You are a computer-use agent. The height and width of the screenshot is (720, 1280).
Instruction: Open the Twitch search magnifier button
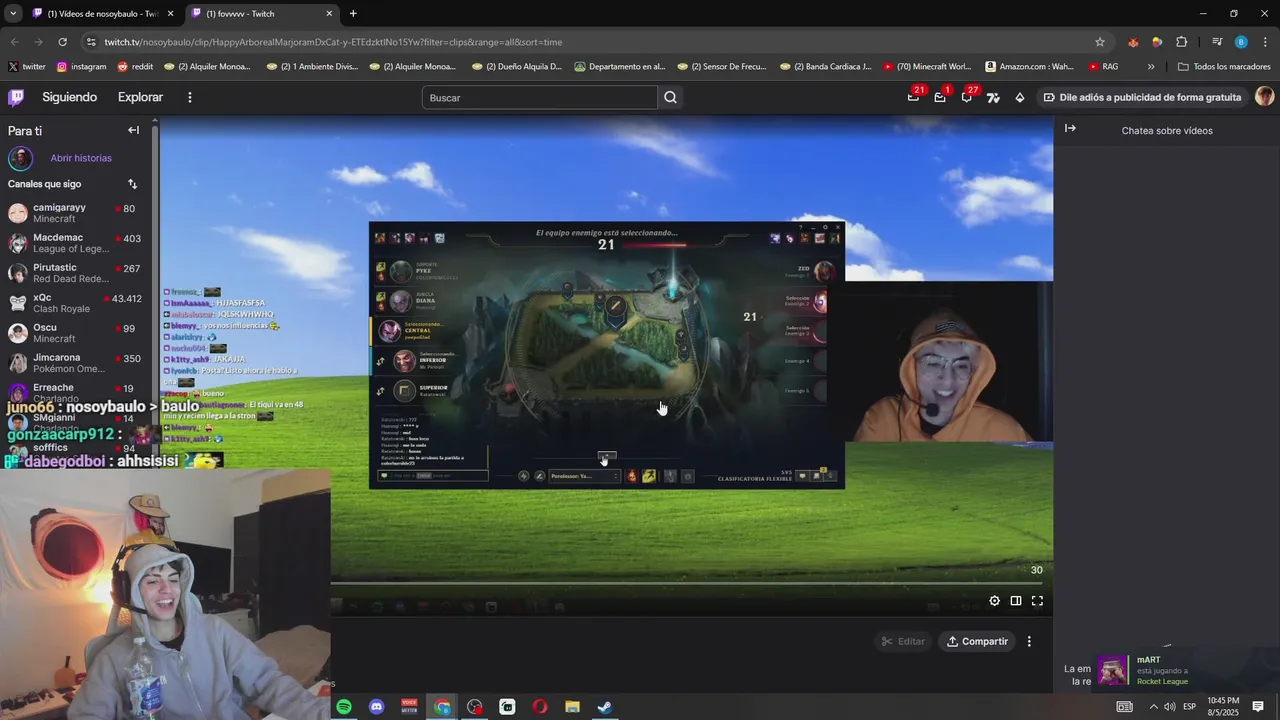670,97
